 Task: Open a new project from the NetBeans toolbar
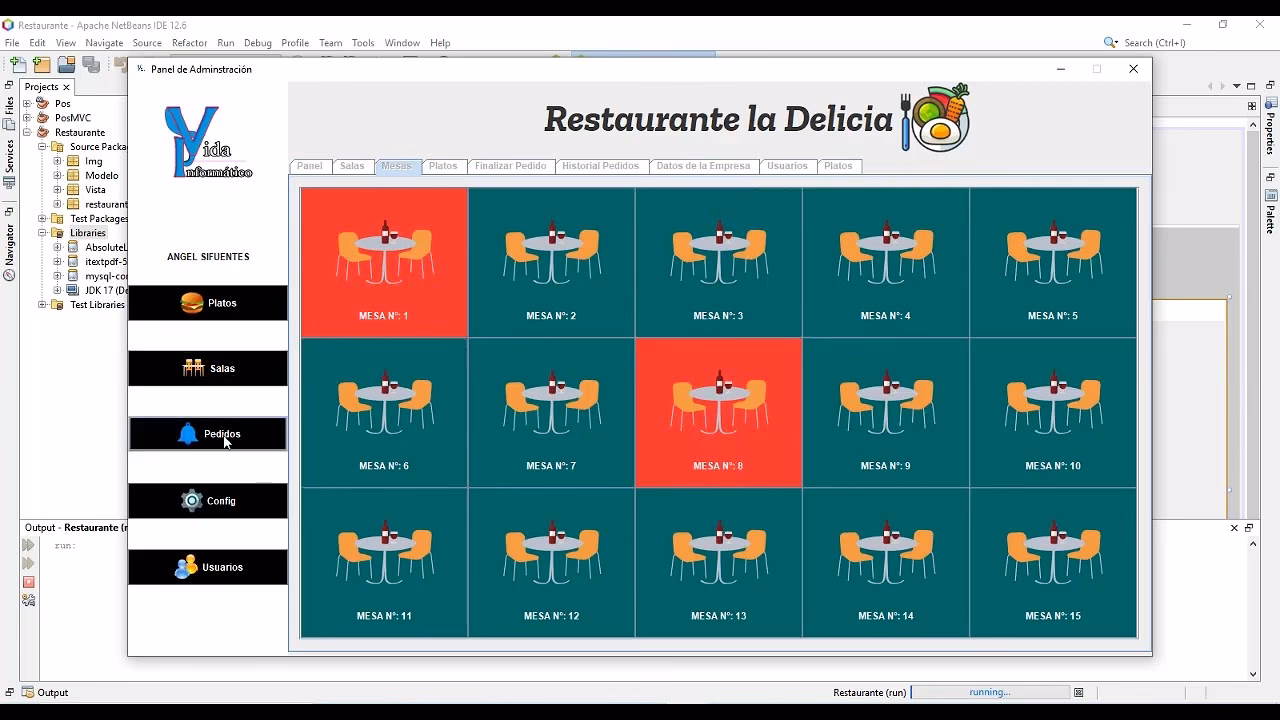[x=41, y=64]
